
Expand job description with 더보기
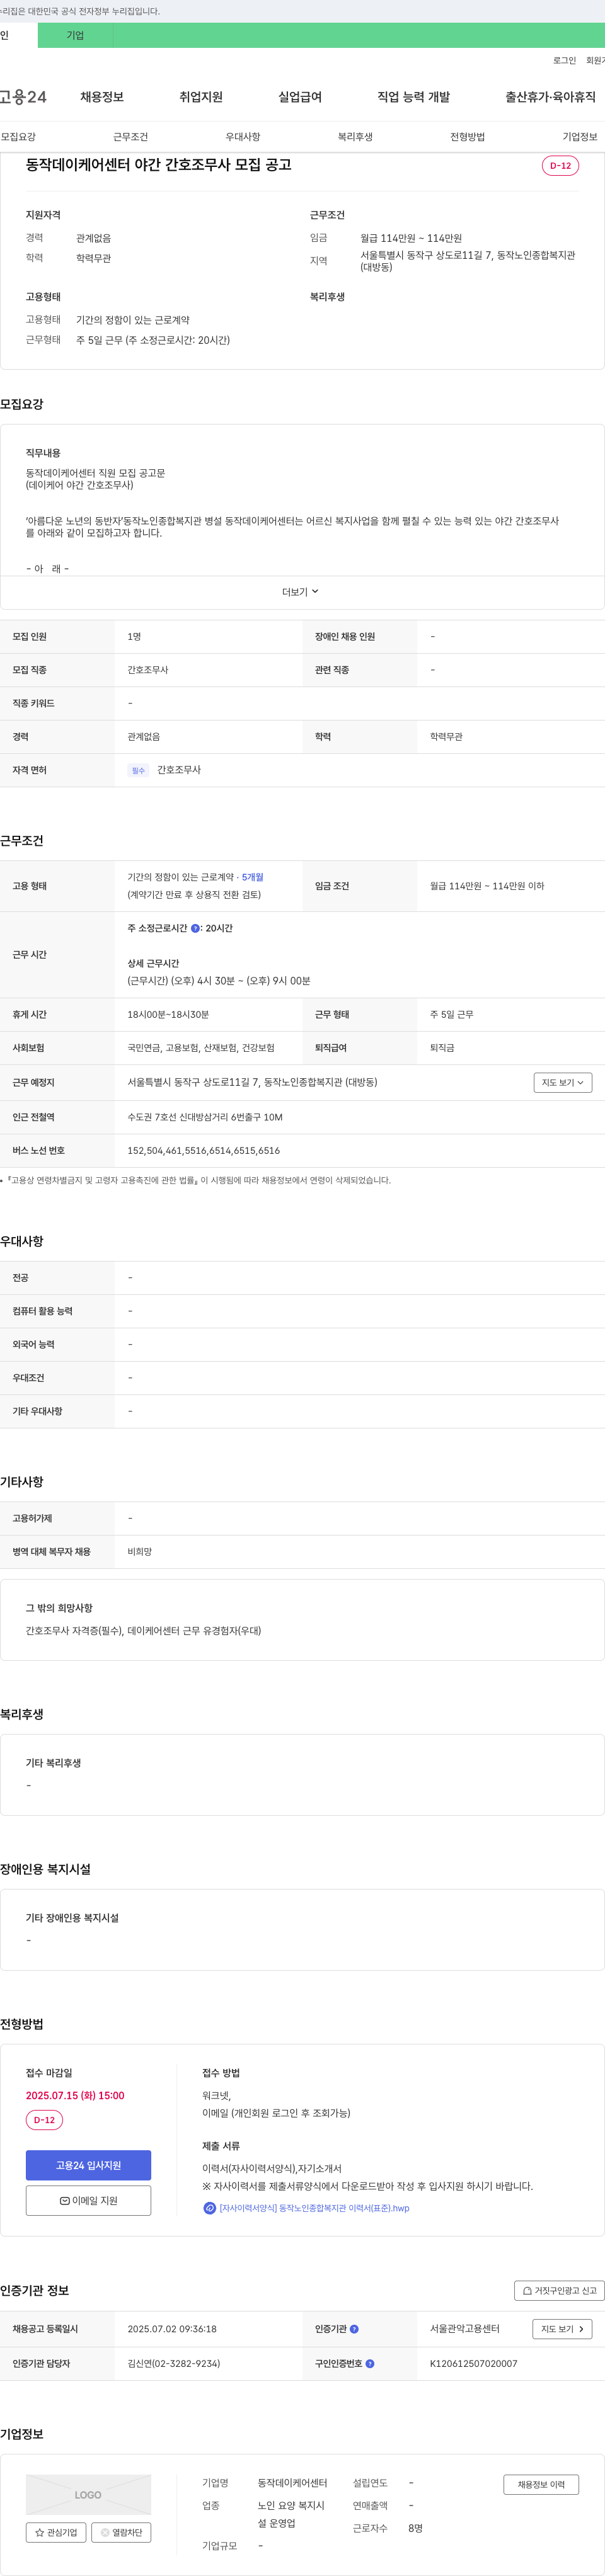301,592
